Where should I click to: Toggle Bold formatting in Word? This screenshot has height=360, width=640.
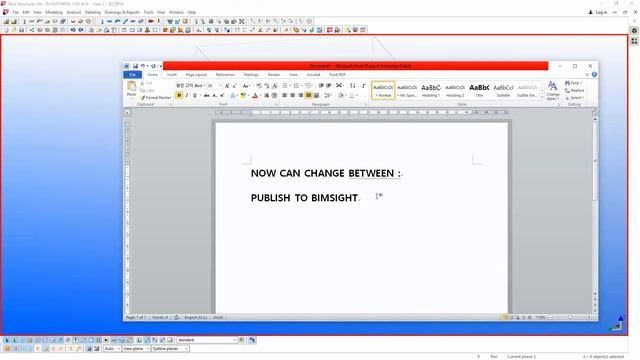pyautogui.click(x=179, y=95)
